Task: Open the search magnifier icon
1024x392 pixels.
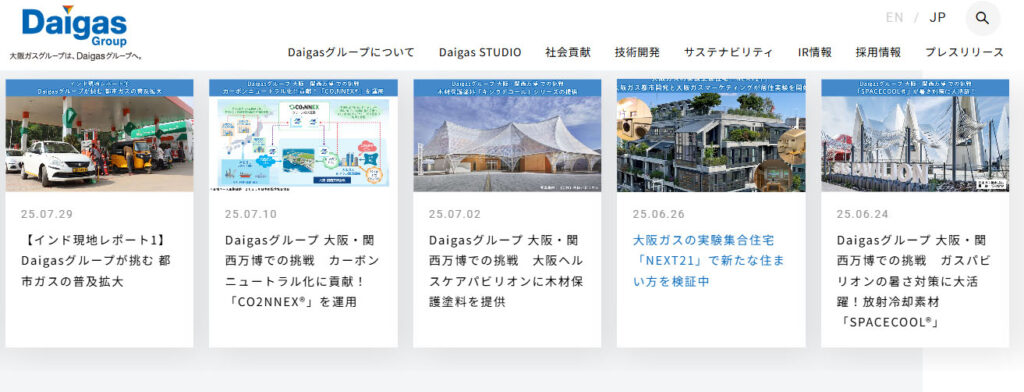Action: [x=982, y=18]
